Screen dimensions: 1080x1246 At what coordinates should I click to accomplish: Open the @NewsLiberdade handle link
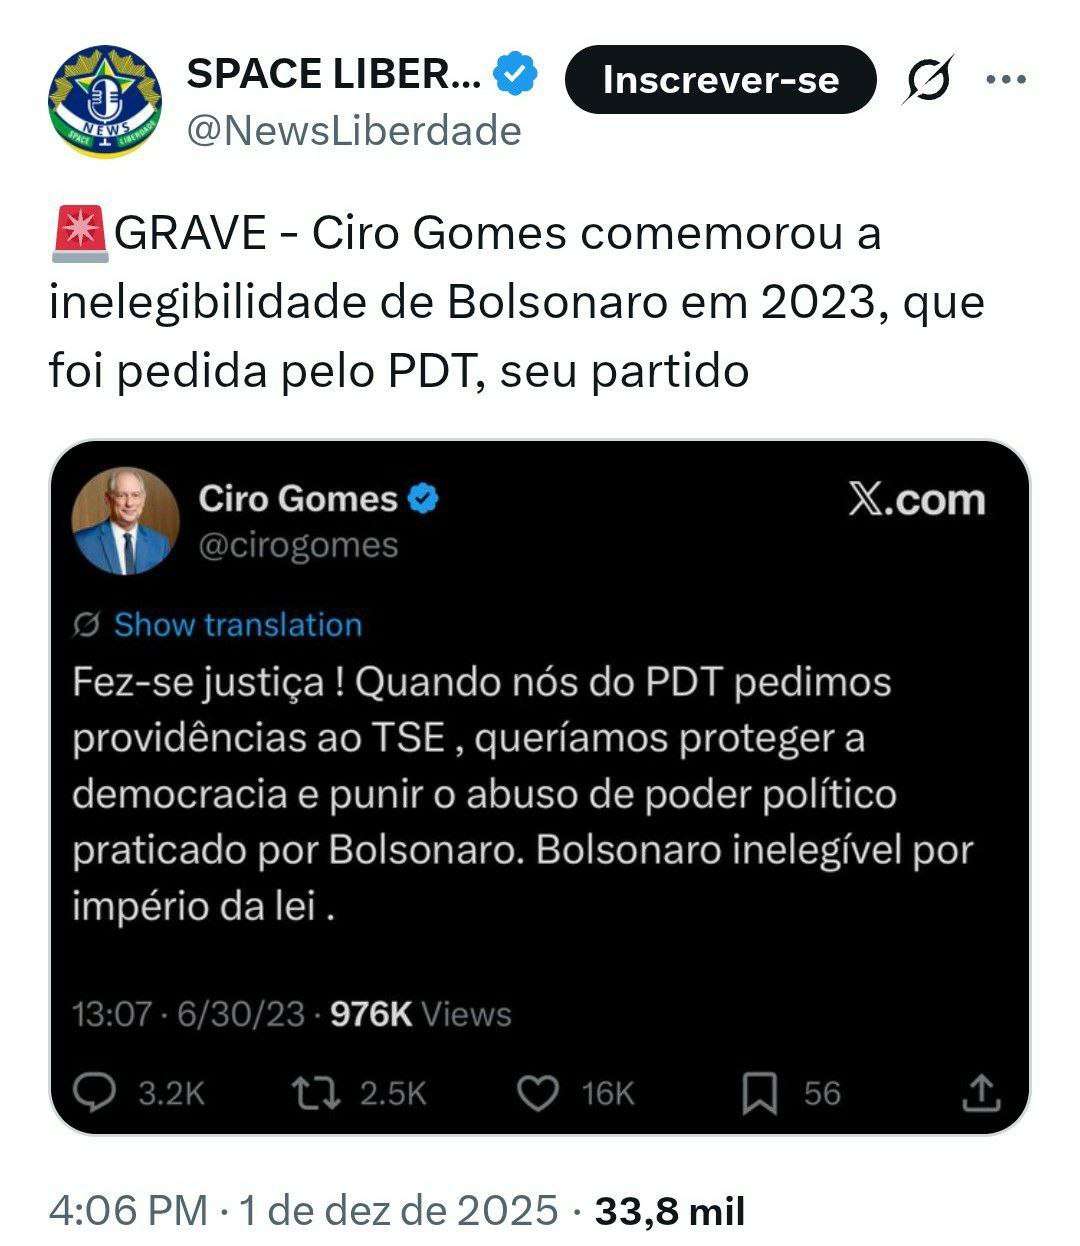pos(354,131)
